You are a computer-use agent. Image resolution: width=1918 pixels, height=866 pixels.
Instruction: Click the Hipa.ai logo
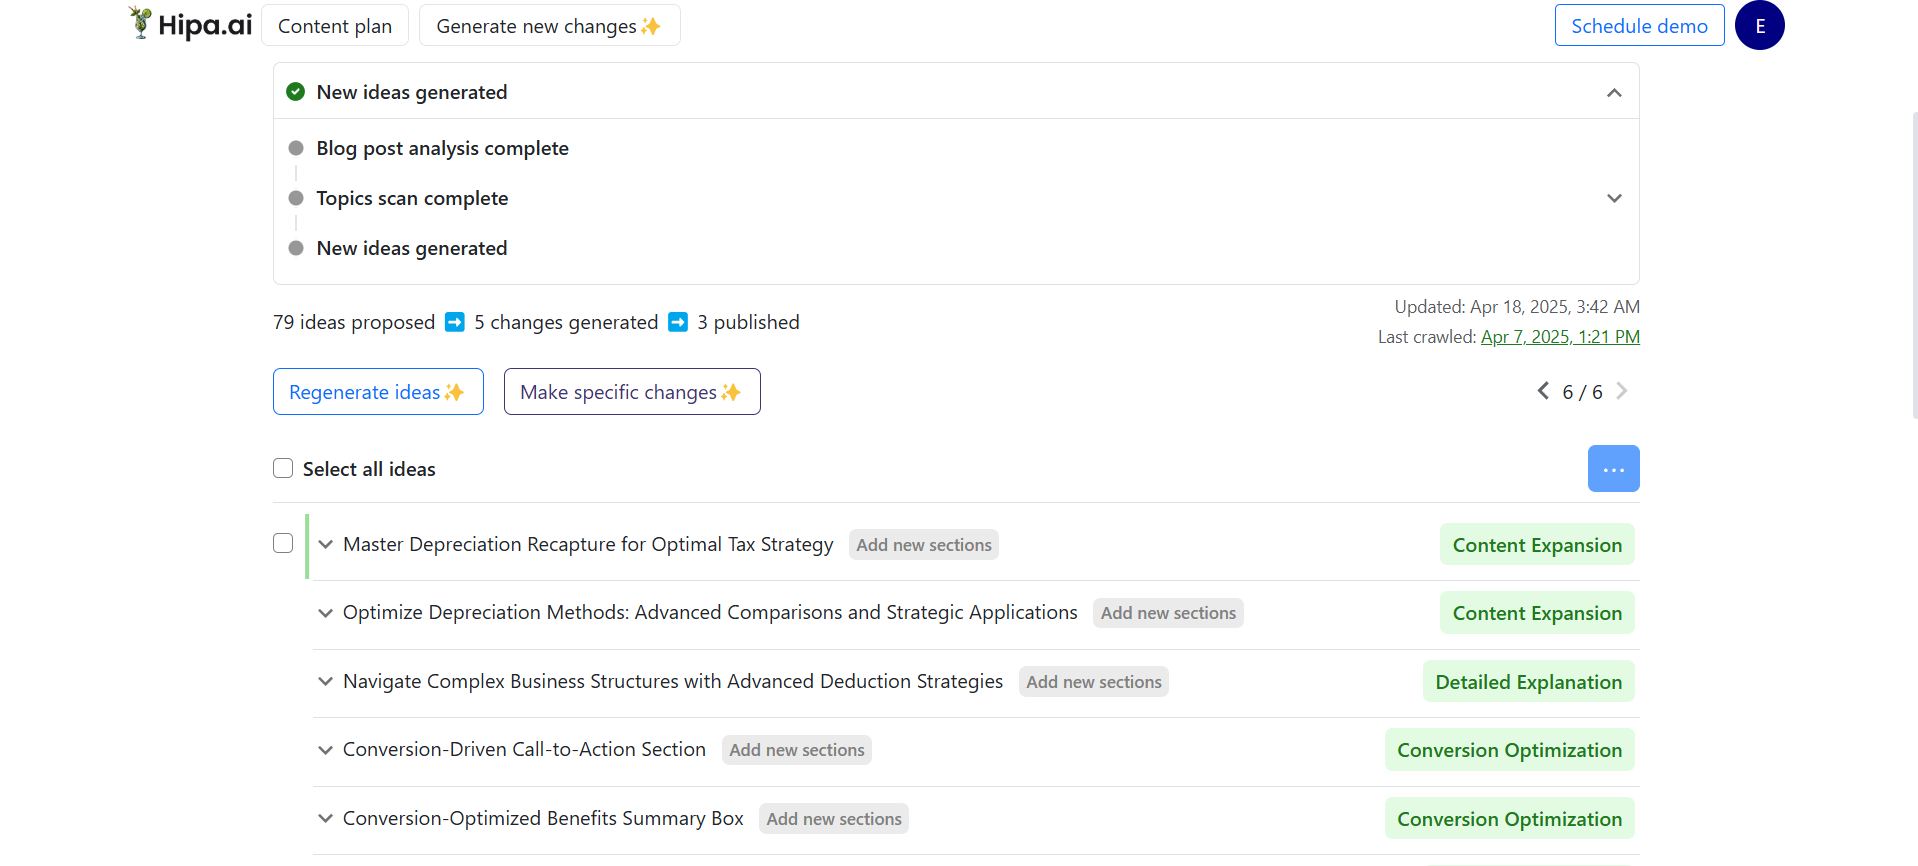[191, 25]
